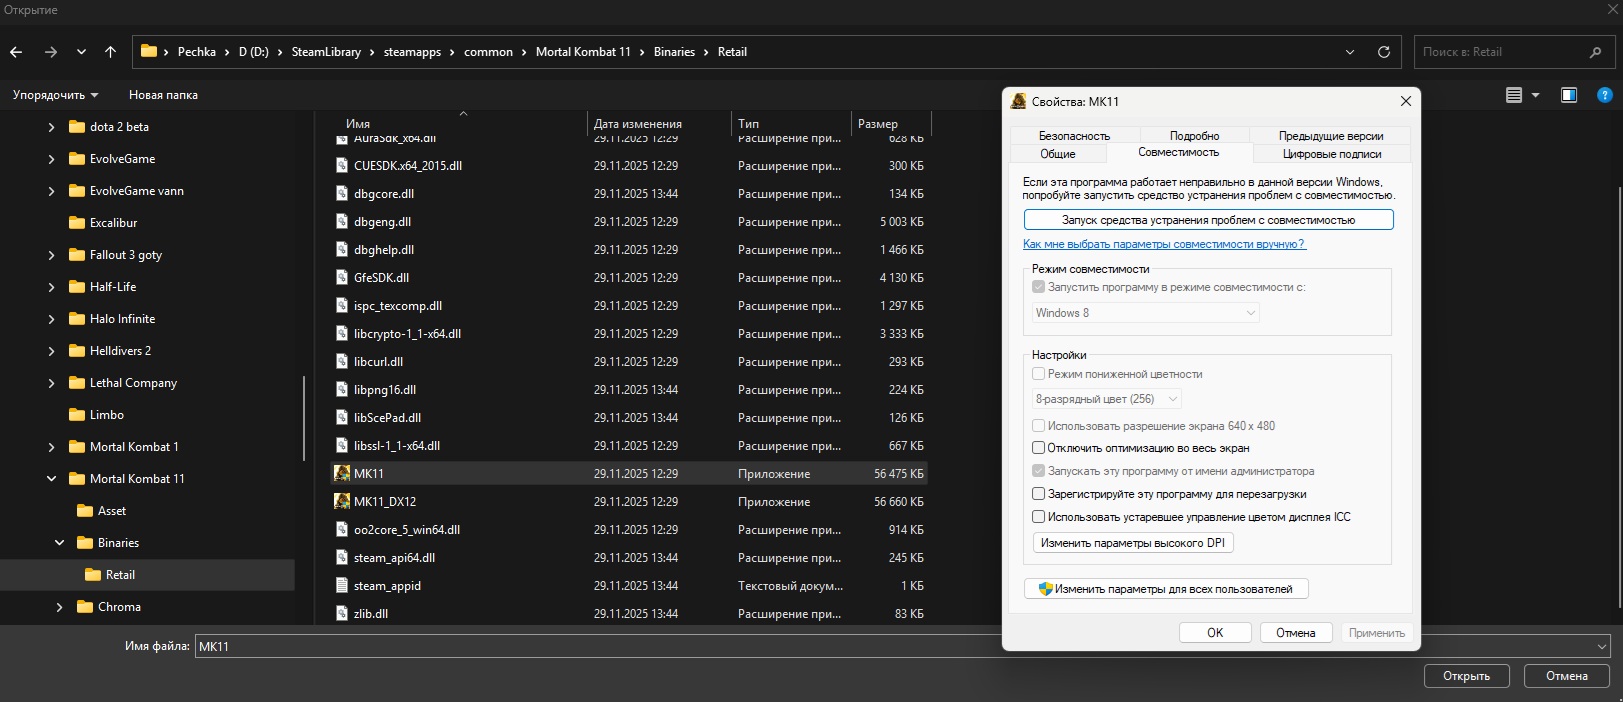Expand the Lethal Company folder
This screenshot has width=1623, height=702.
click(51, 383)
